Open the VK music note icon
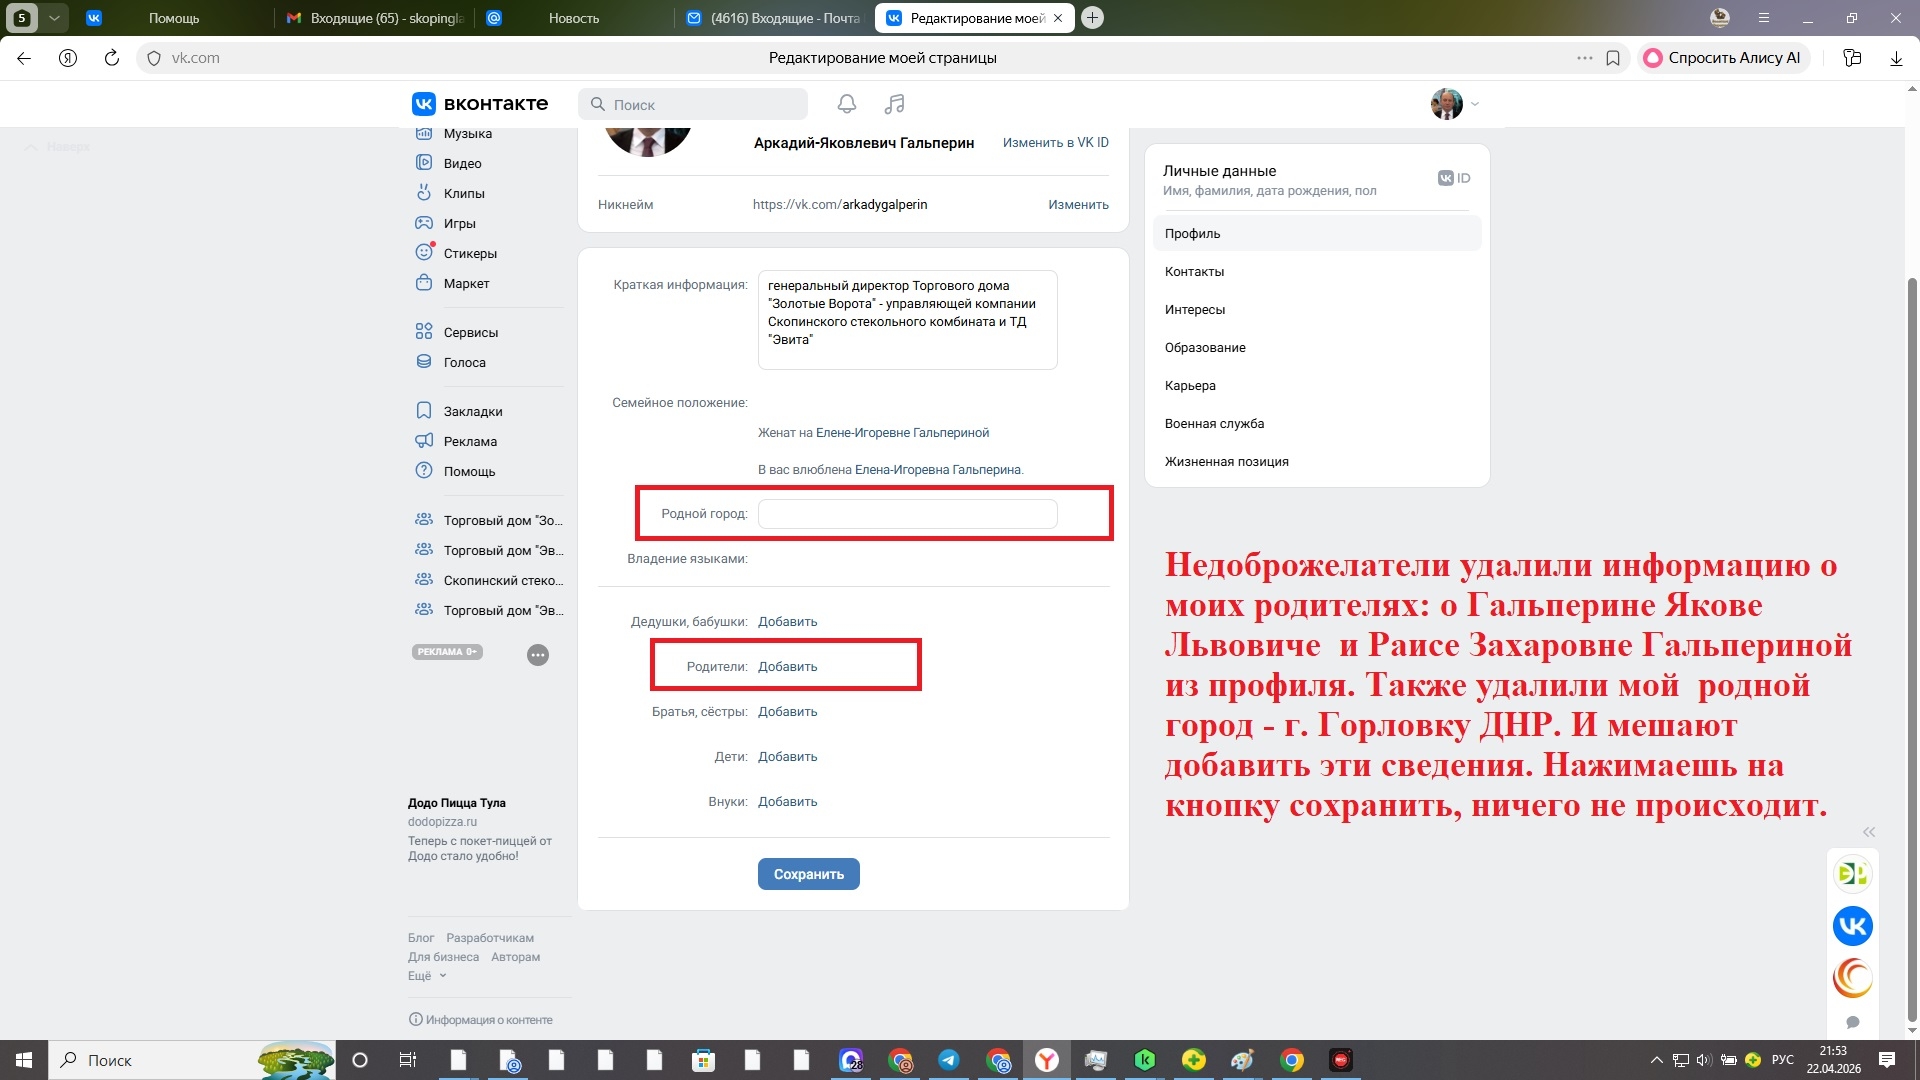This screenshot has height=1080, width=1920. point(894,104)
